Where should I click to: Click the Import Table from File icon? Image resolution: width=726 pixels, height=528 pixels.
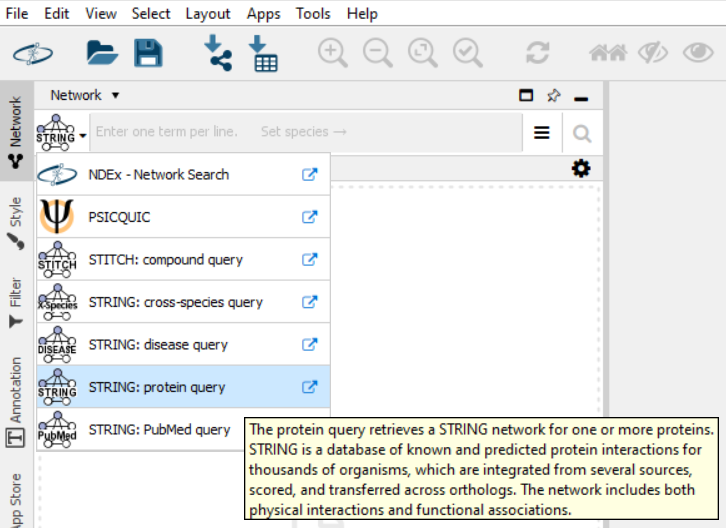(263, 53)
